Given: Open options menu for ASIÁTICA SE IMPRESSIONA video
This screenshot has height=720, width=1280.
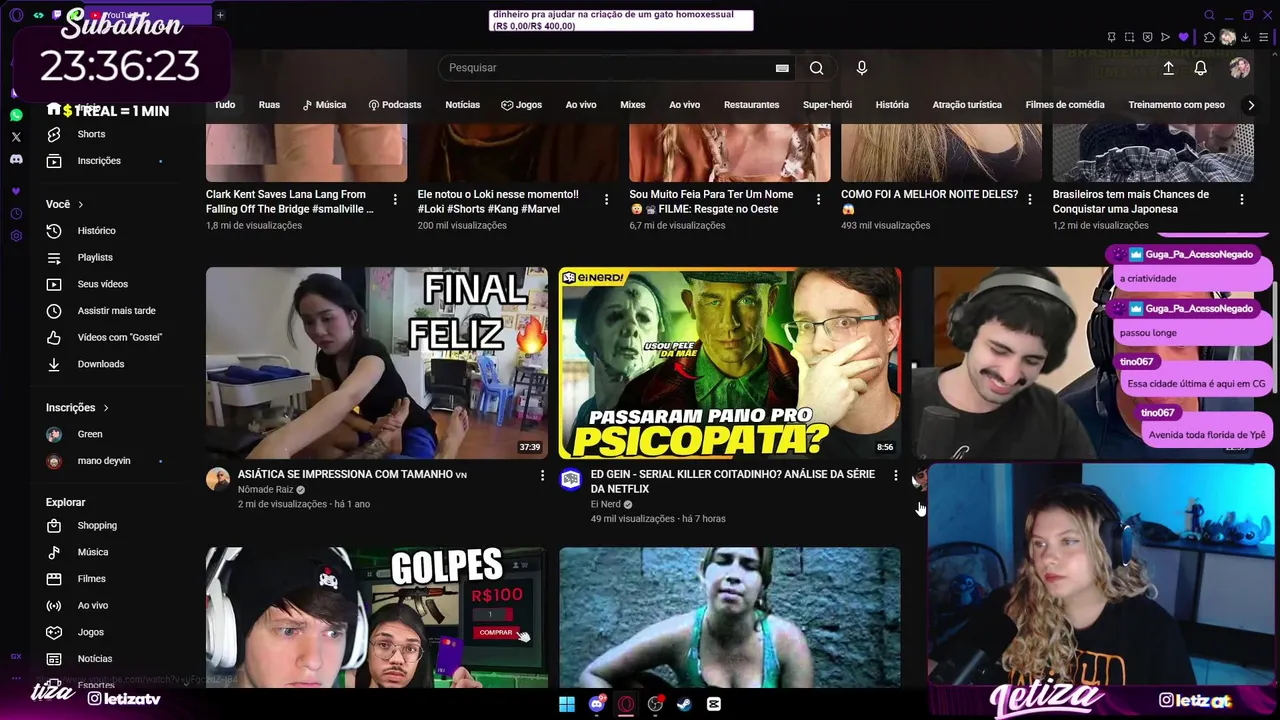Looking at the screenshot, I should 542,476.
